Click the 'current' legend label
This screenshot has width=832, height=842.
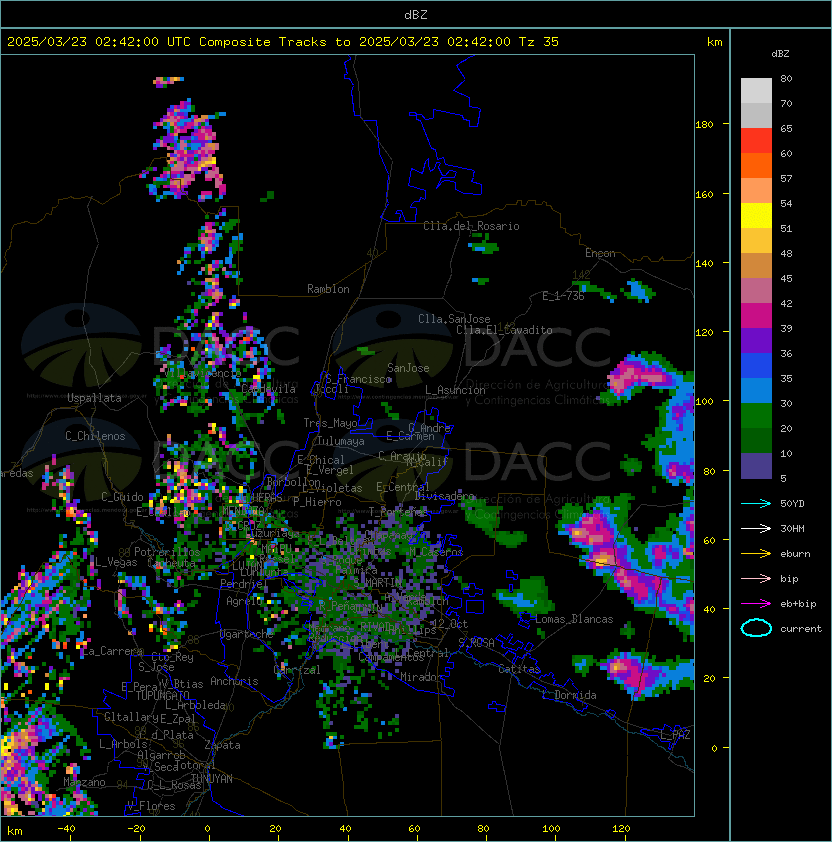click(801, 629)
